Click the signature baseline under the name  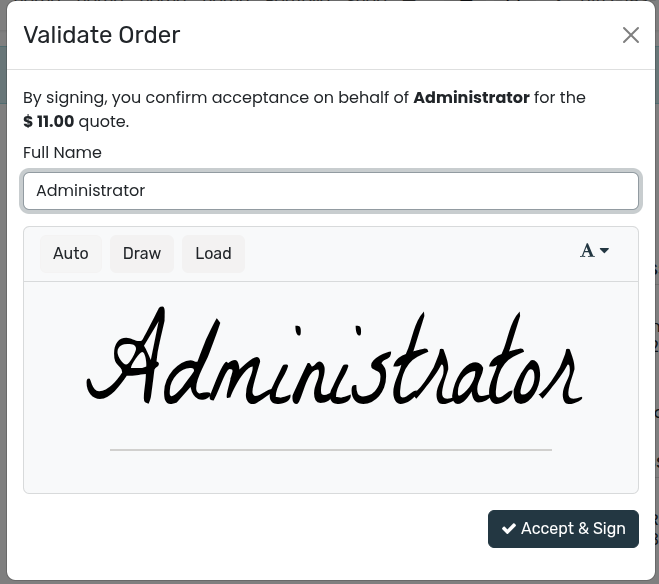click(x=330, y=450)
